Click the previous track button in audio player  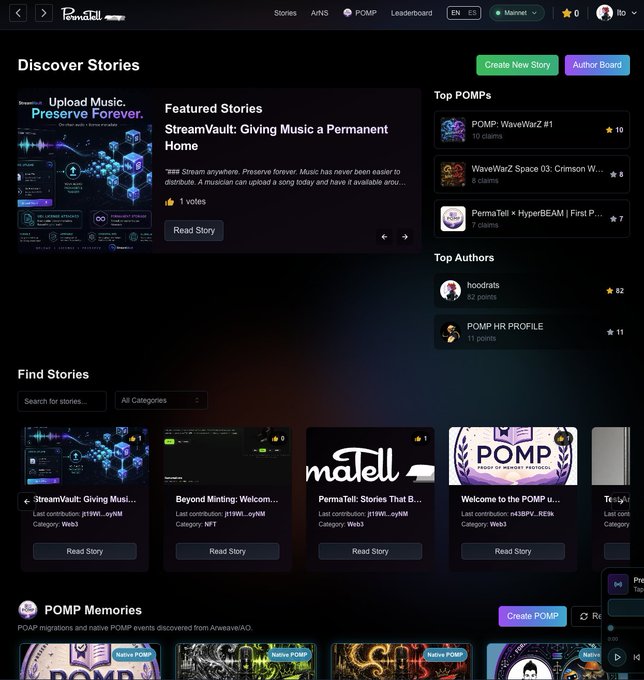[637, 657]
